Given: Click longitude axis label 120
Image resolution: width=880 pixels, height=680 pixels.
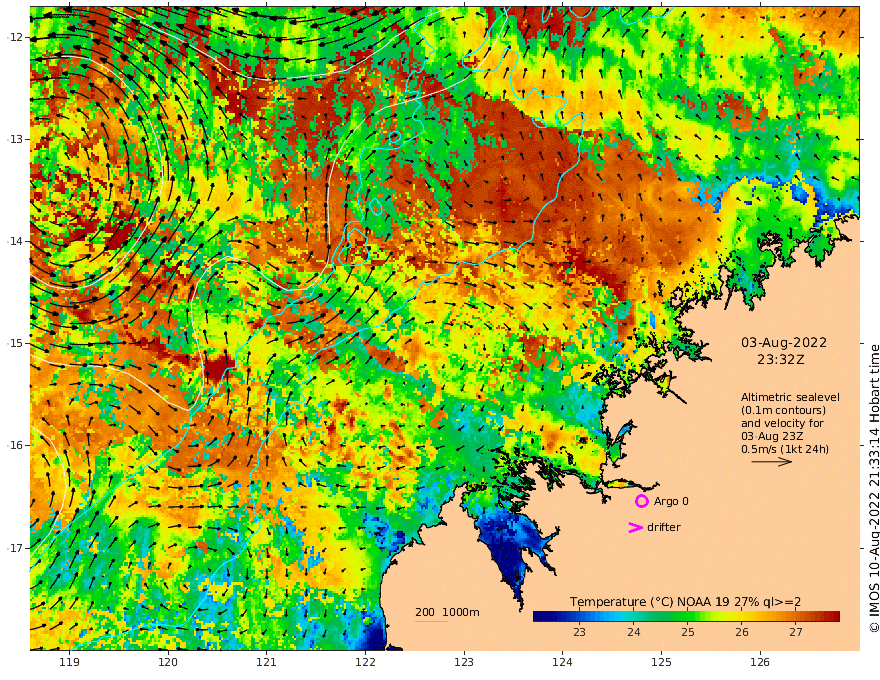Looking at the screenshot, I should (x=168, y=663).
